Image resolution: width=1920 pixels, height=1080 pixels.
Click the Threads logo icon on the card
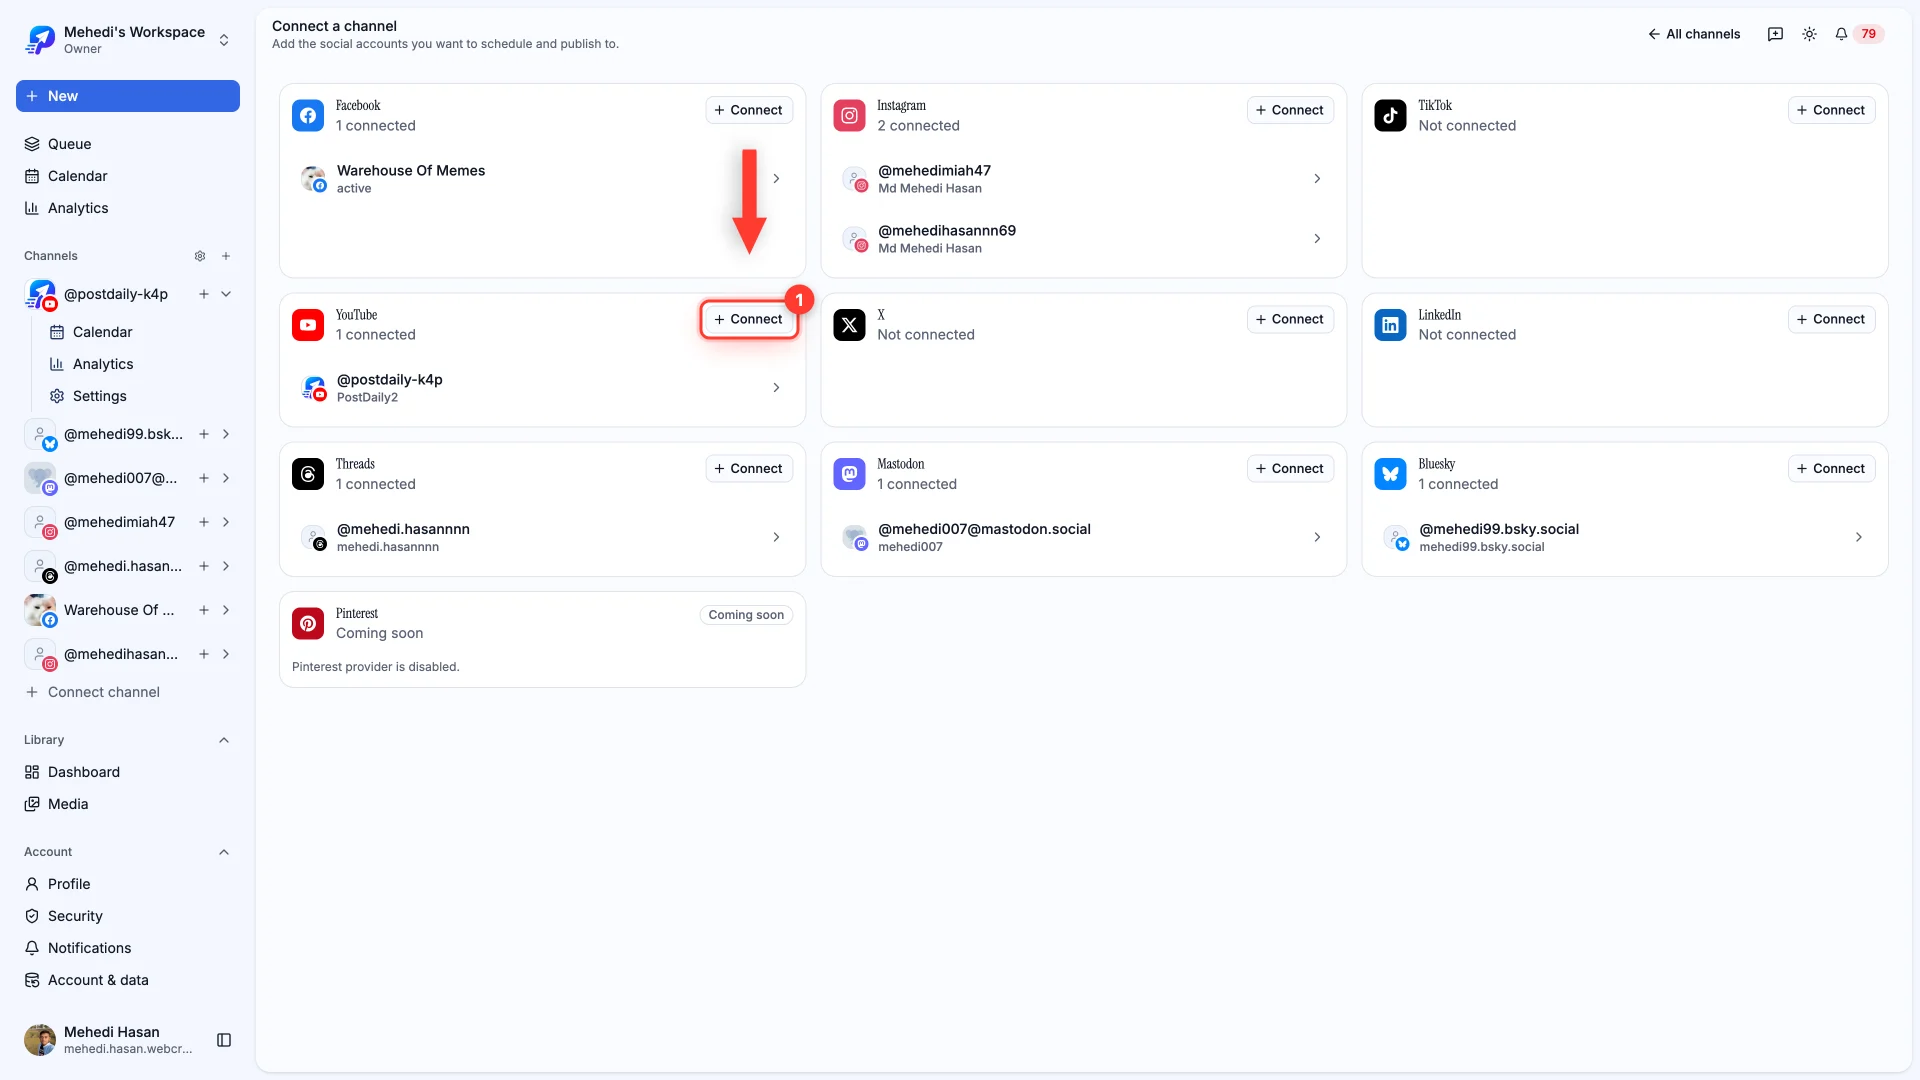click(308, 474)
